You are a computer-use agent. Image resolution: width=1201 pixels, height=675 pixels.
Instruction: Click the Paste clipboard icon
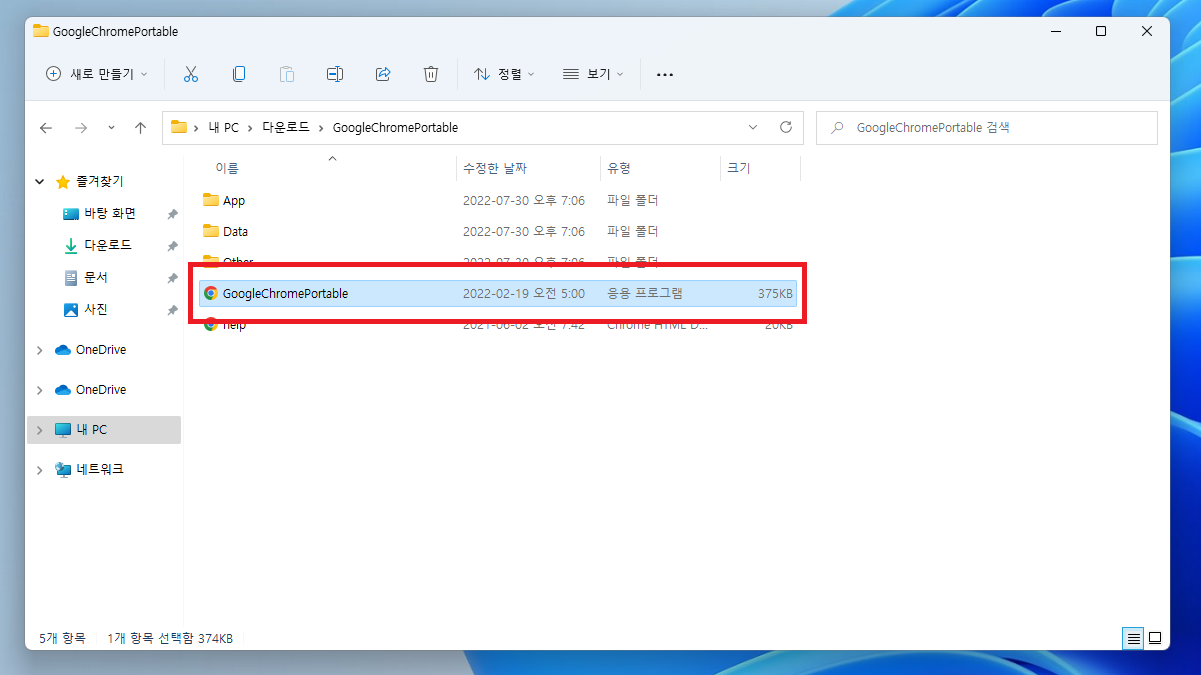pyautogui.click(x=287, y=74)
